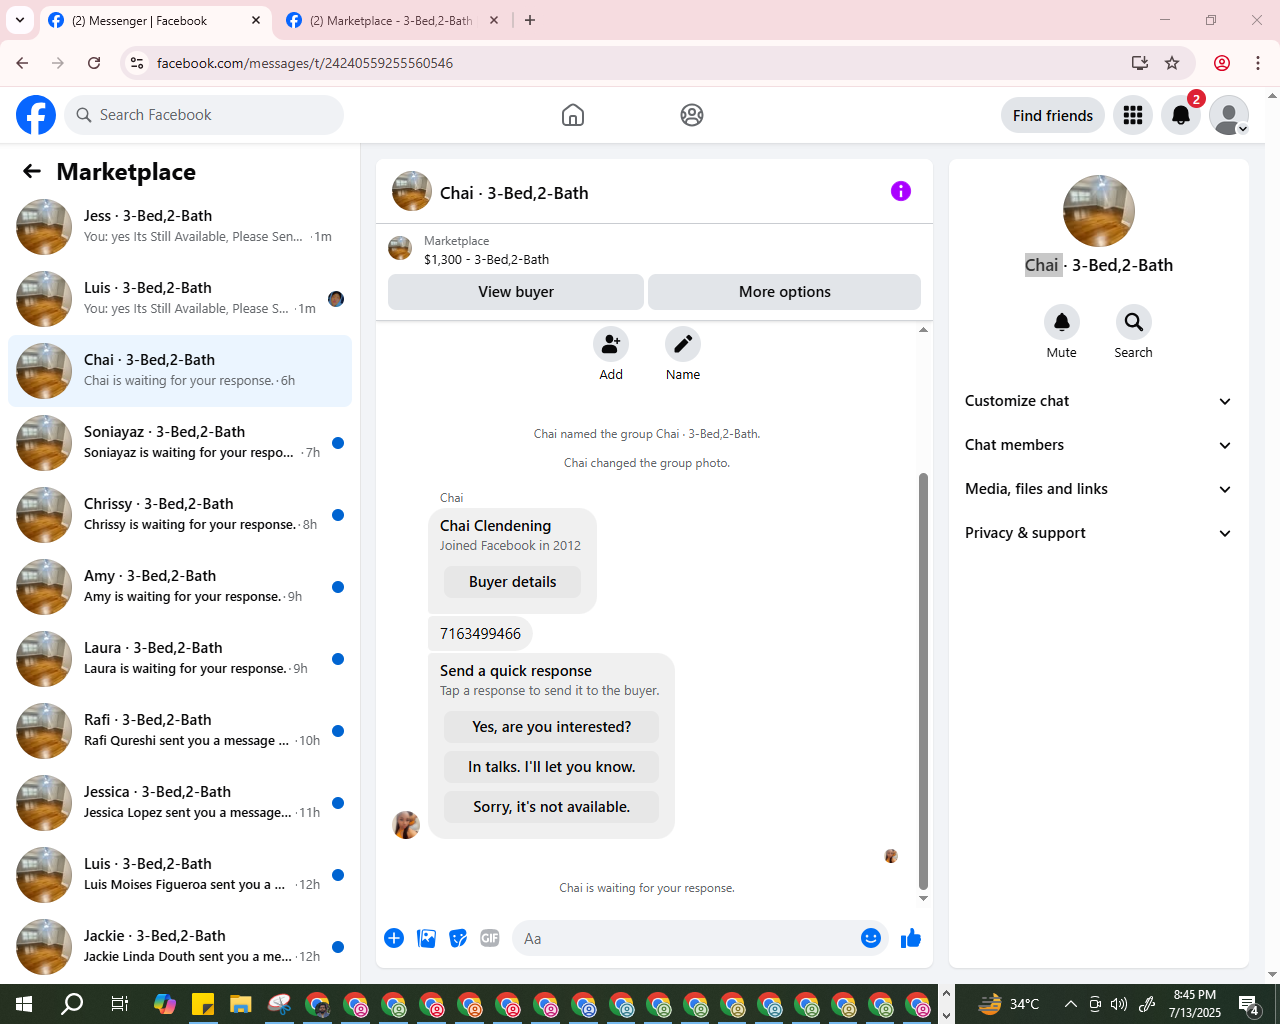Search within the conversation
The height and width of the screenshot is (1024, 1280).
(x=1134, y=322)
